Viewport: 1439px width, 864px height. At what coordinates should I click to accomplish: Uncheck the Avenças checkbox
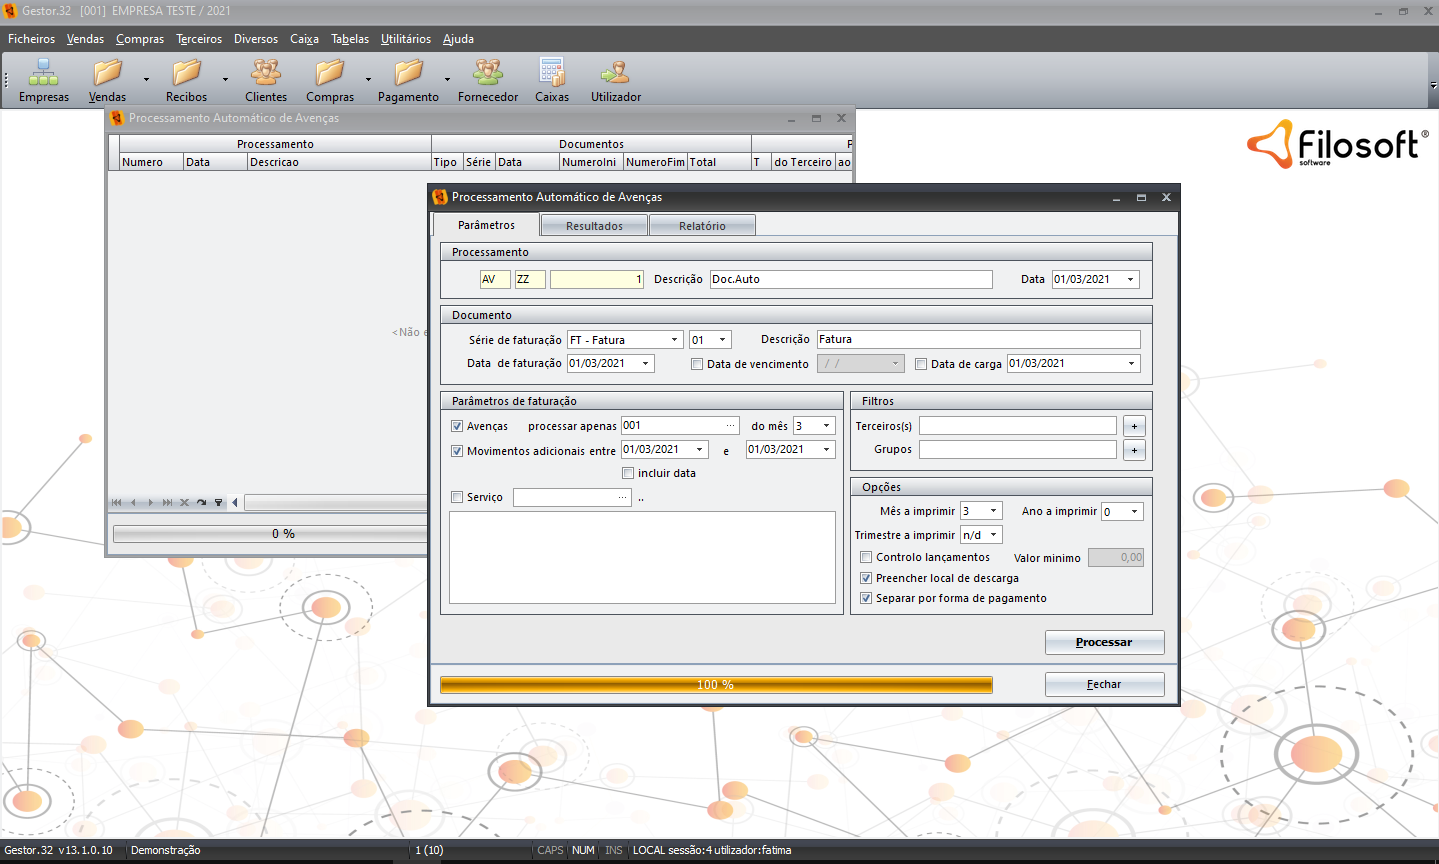pos(457,426)
